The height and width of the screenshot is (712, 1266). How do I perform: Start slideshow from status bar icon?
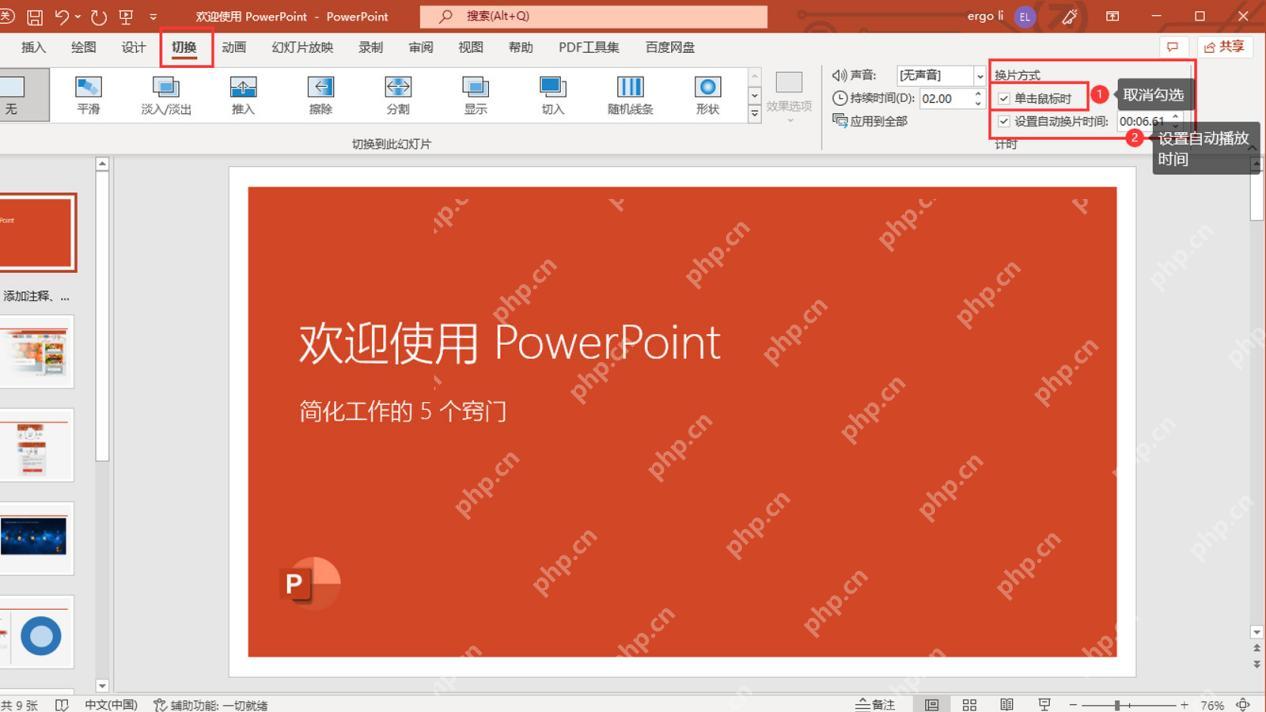point(1045,704)
